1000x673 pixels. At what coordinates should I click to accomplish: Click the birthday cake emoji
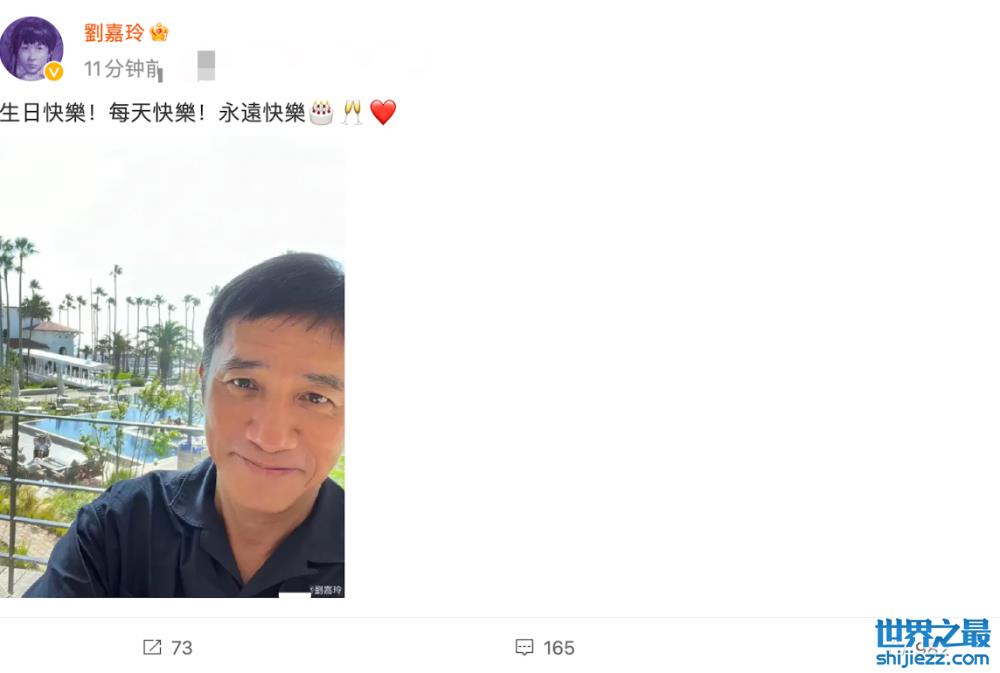321,112
